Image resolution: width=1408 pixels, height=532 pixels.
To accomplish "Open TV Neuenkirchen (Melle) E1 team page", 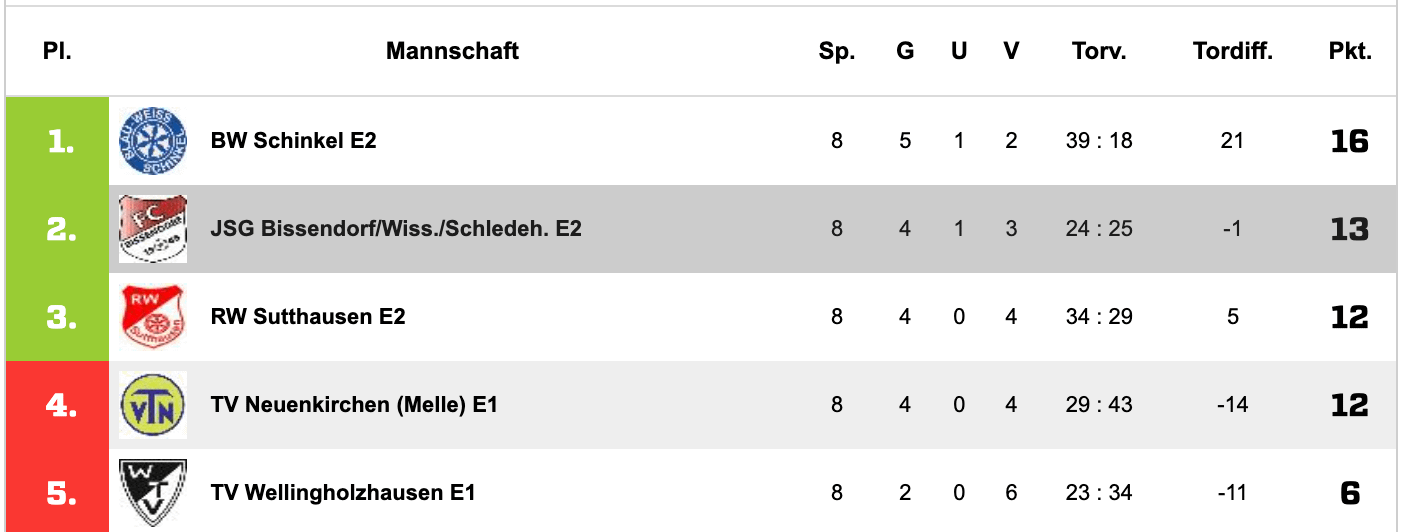I will tap(355, 405).
